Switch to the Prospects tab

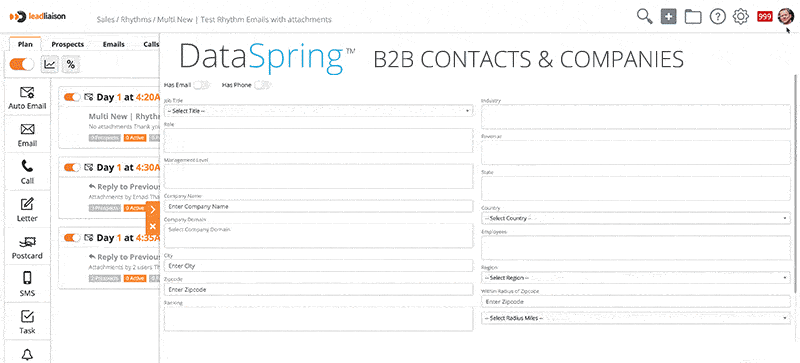(x=67, y=44)
